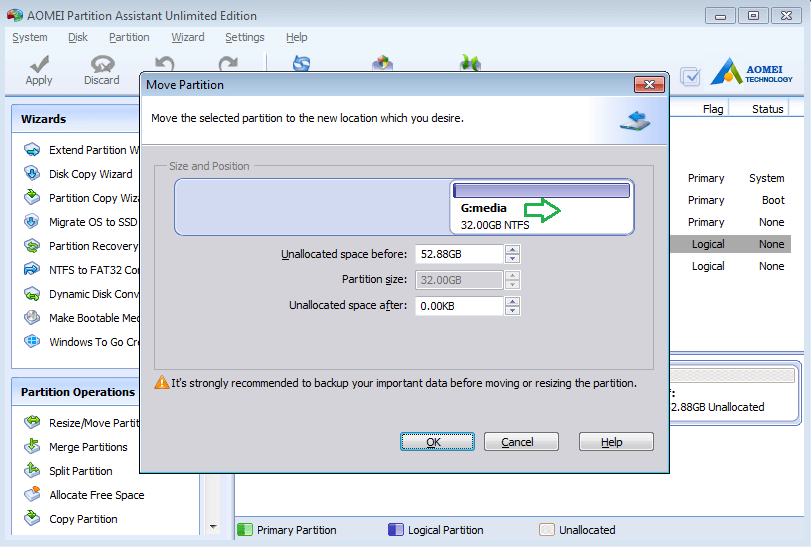
Task: Click the AOMEI Technology logo
Action: 752,71
